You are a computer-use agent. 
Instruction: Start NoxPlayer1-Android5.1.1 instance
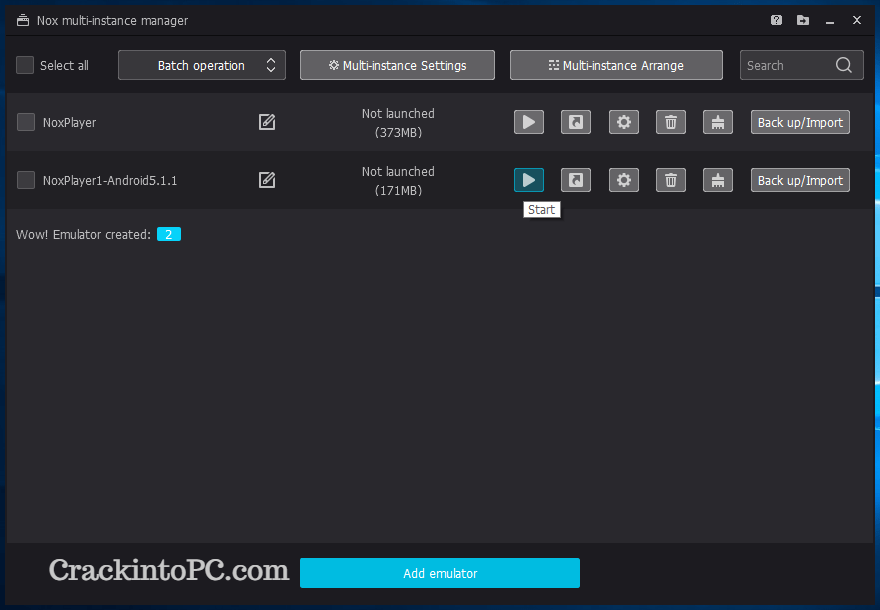[529, 180]
